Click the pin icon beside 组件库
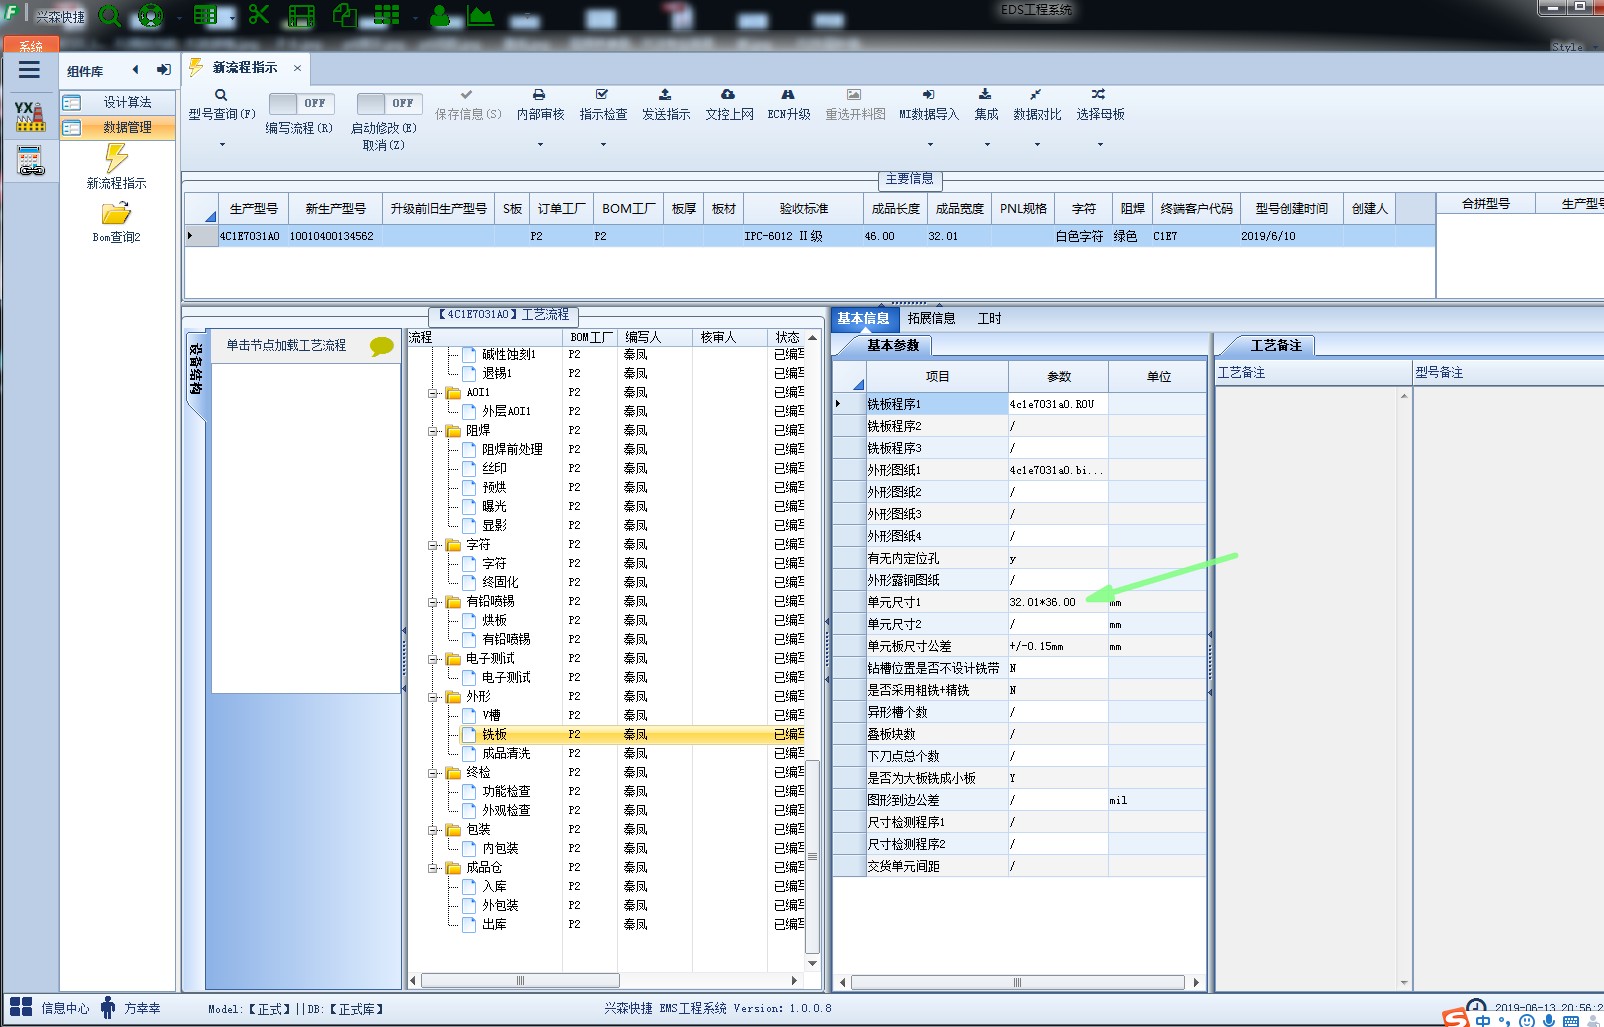Screen dimensions: 1604x1027 tap(163, 70)
